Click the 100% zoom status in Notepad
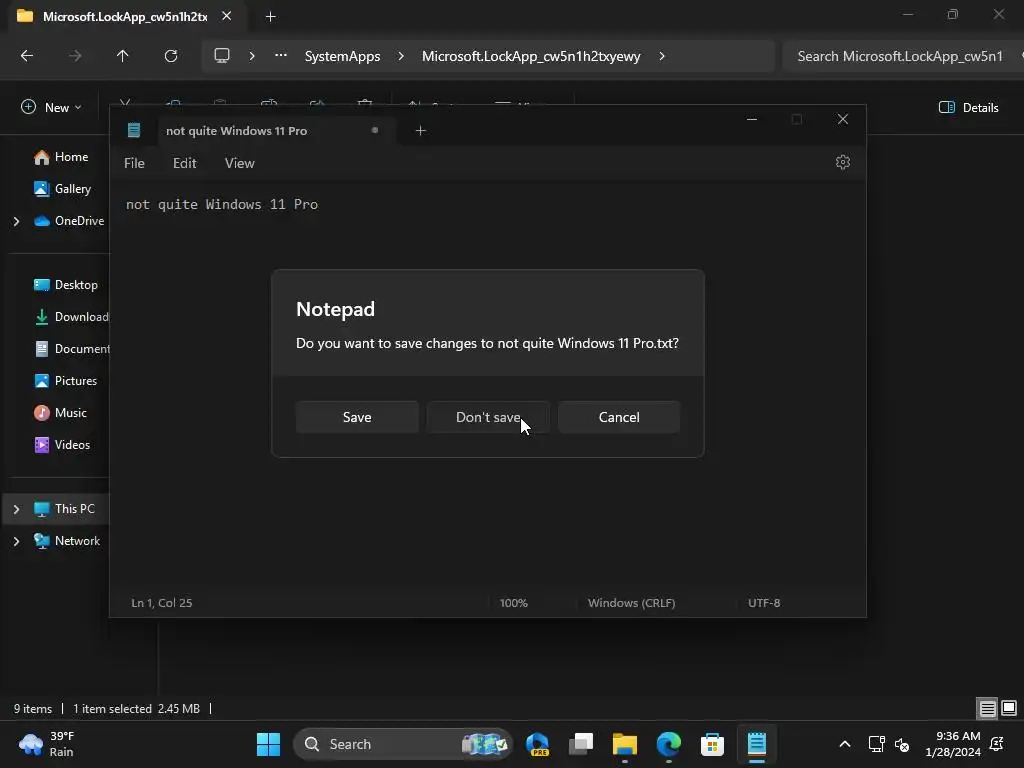Image resolution: width=1024 pixels, height=768 pixels. tap(513, 603)
